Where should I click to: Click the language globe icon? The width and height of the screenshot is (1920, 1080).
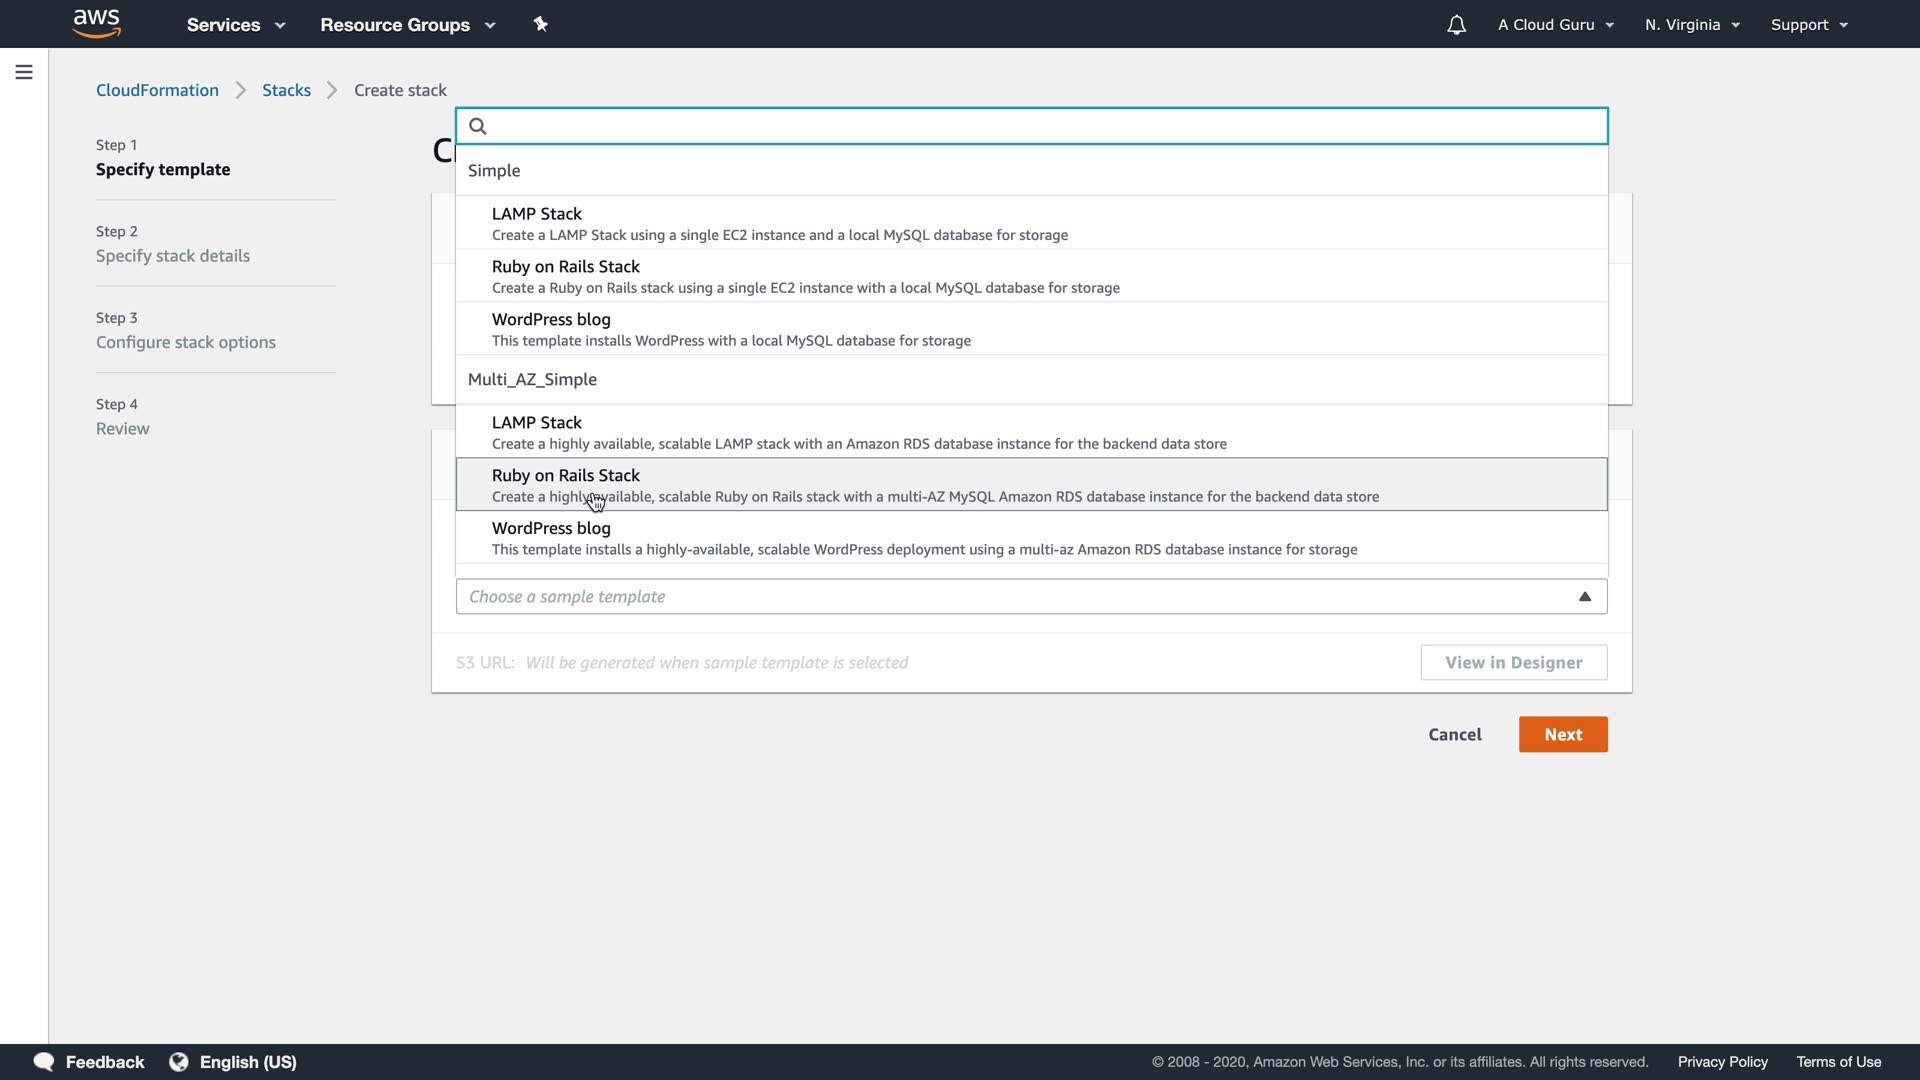pyautogui.click(x=179, y=1062)
